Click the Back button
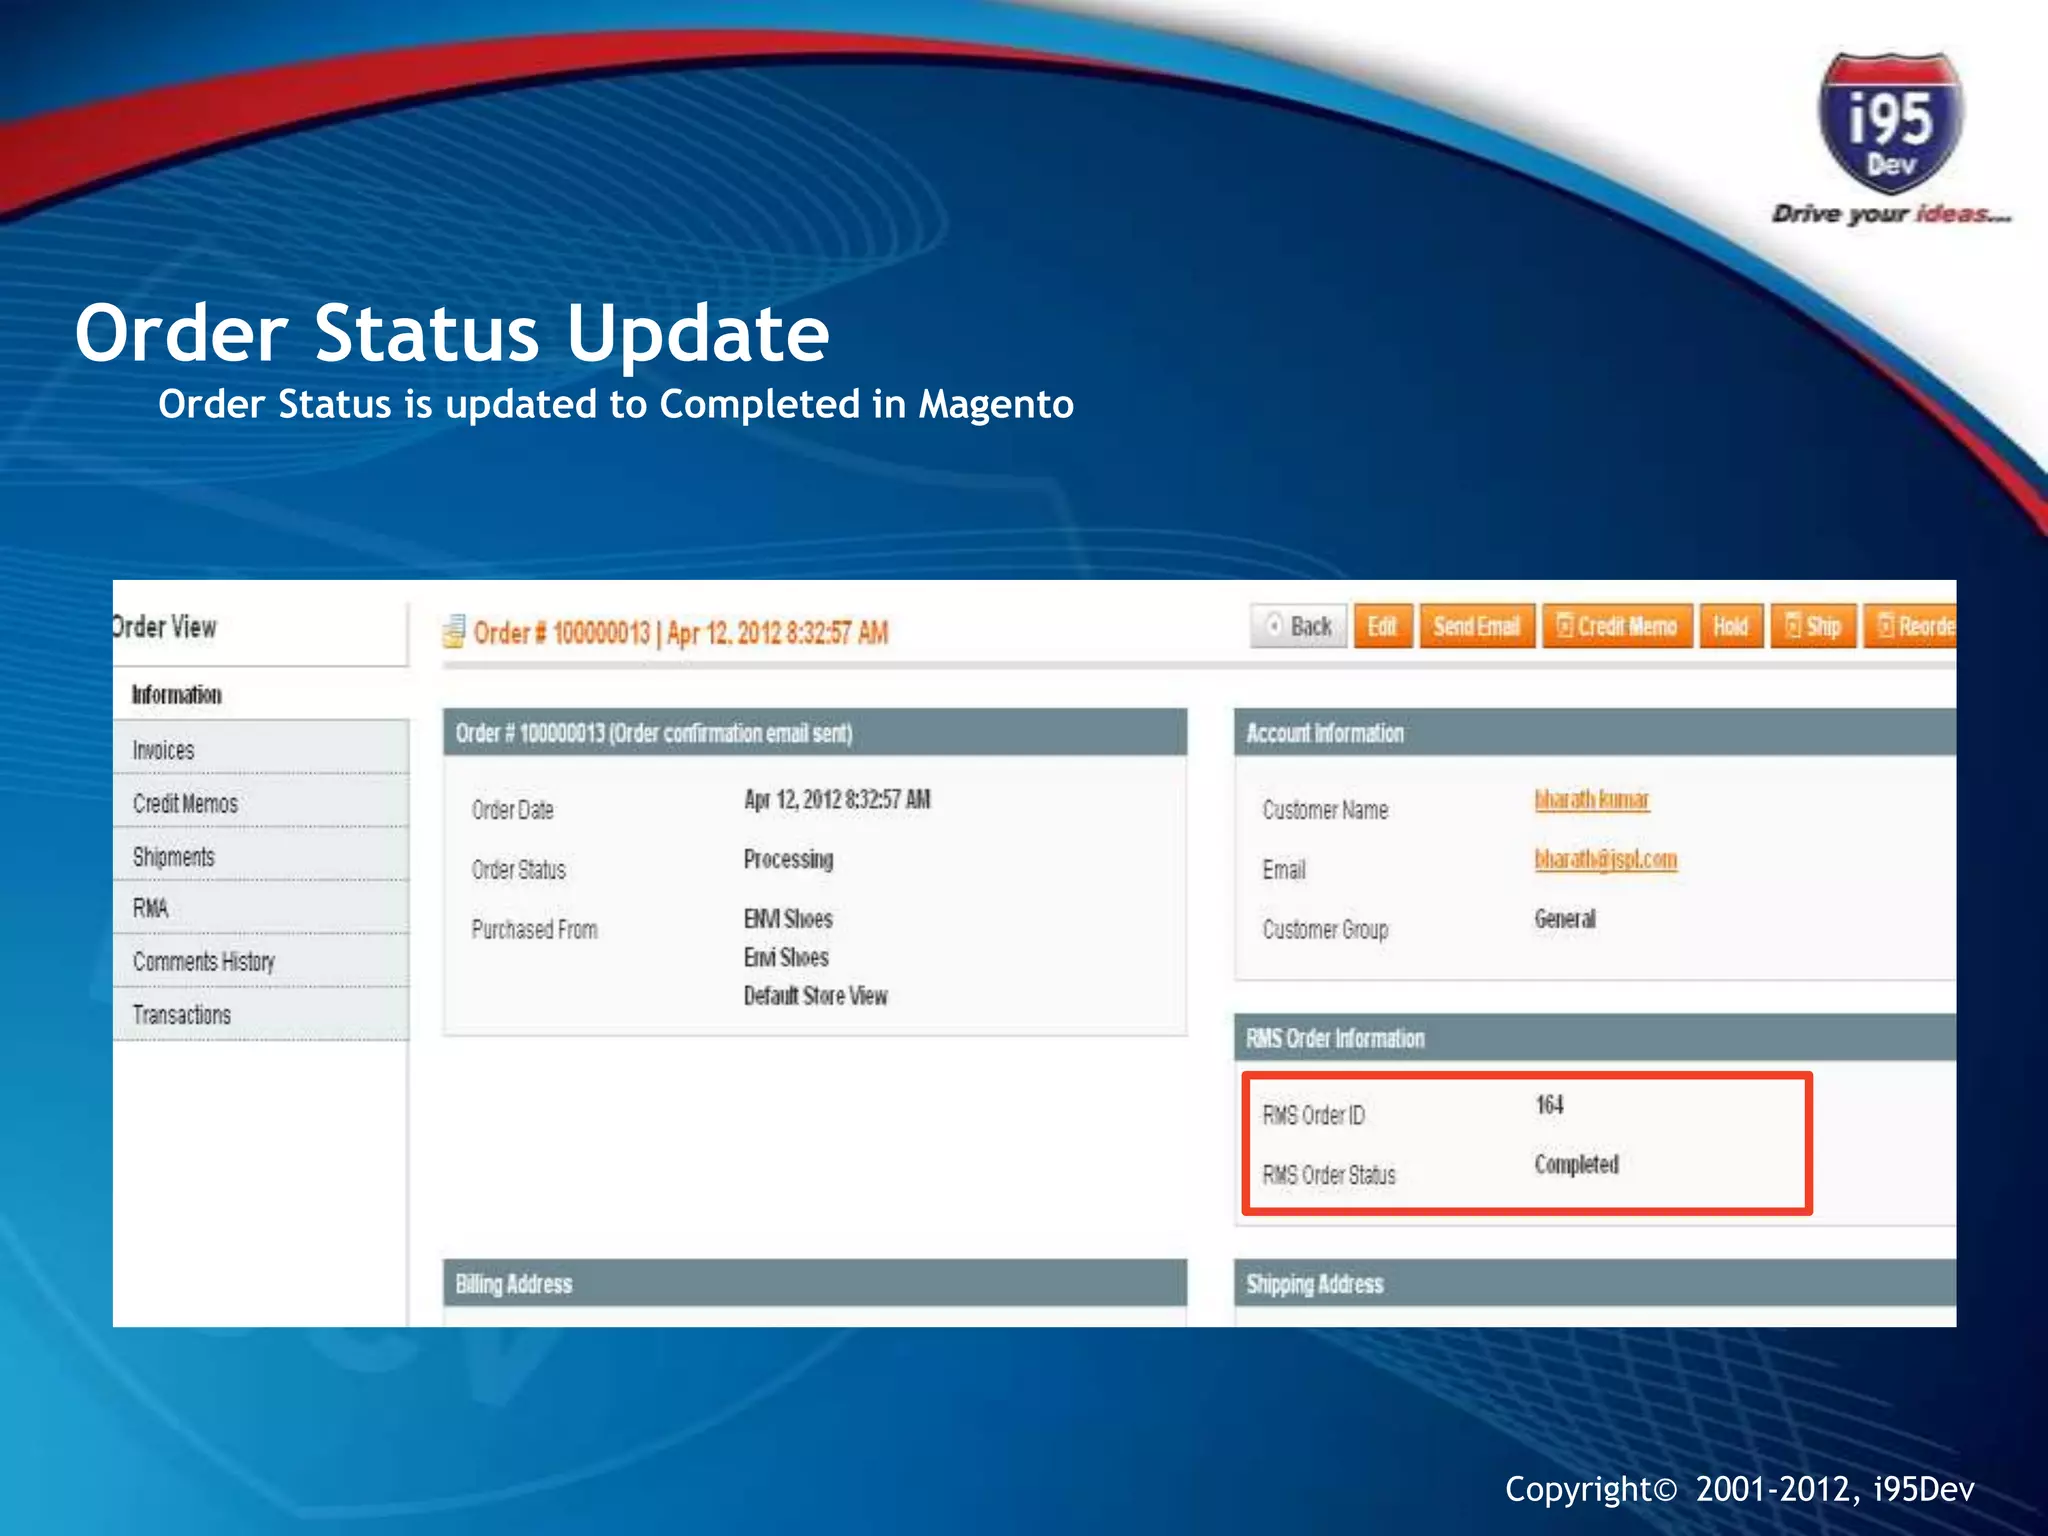The width and height of the screenshot is (2048, 1536). (x=1299, y=626)
